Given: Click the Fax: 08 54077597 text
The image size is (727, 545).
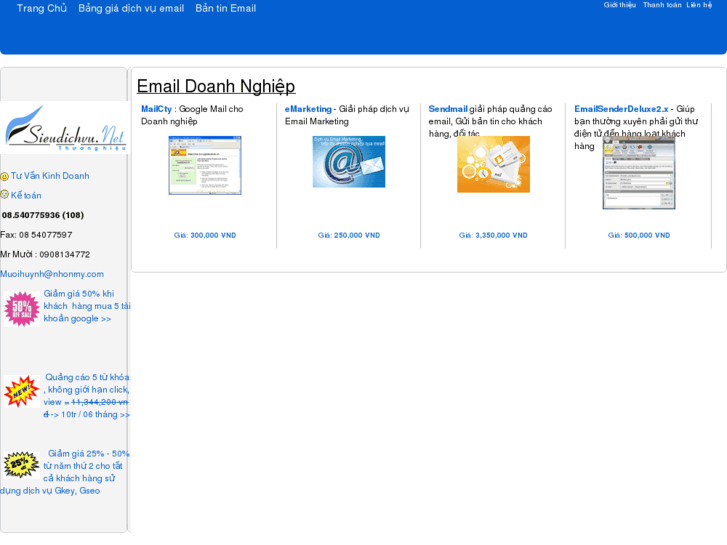Looking at the screenshot, I should (x=36, y=235).
